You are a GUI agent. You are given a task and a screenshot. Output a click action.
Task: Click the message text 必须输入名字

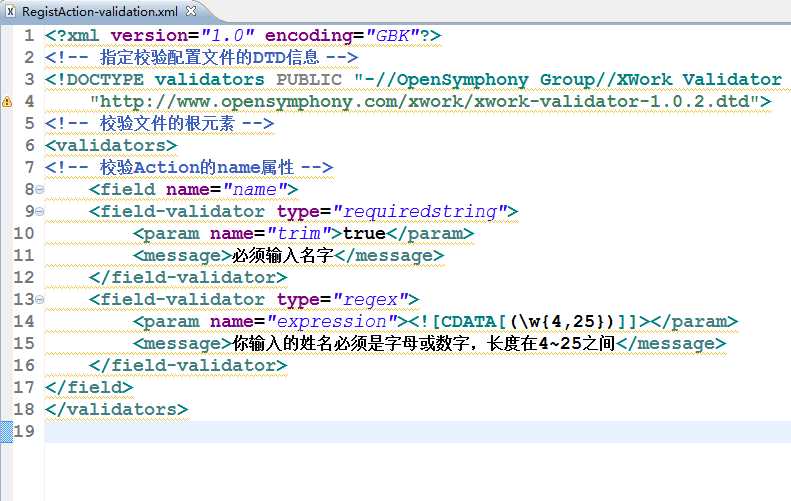[283, 255]
